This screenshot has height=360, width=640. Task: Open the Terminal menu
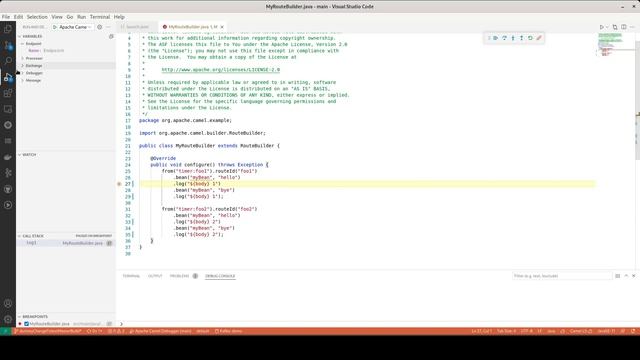(x=100, y=17)
